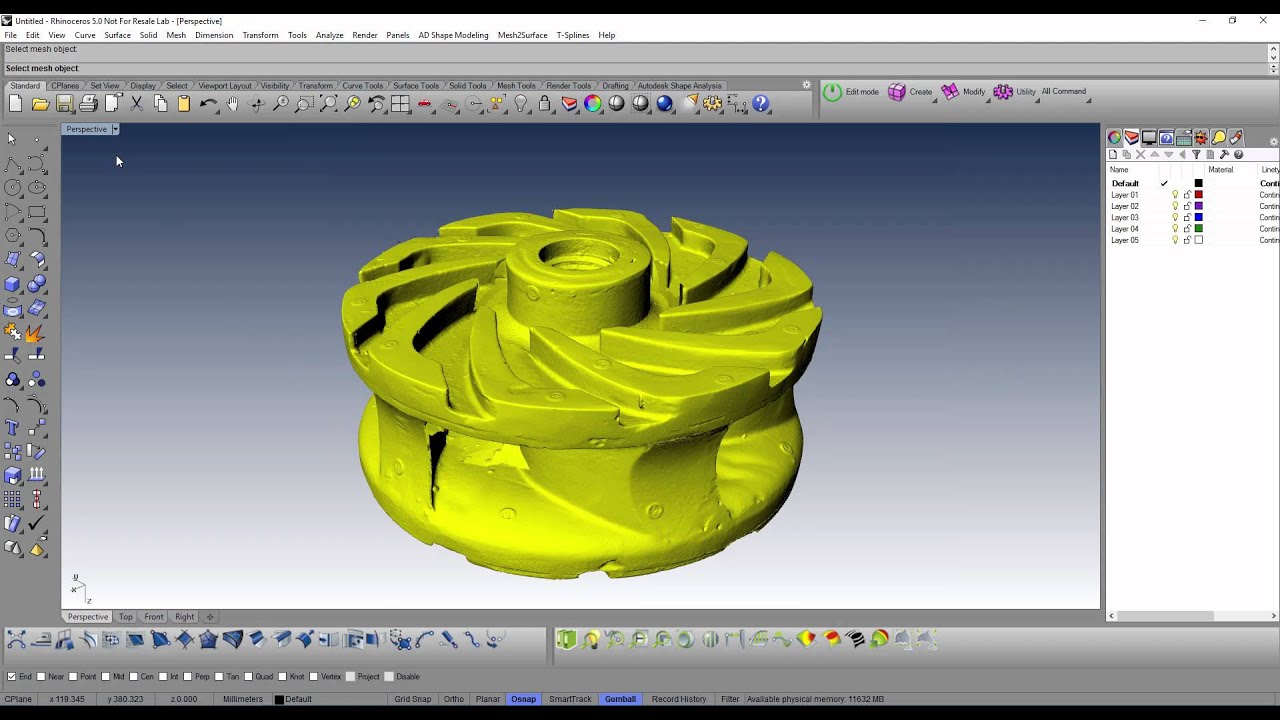Toggle the Osnap status button
The width and height of the screenshot is (1280, 720).
tap(523, 699)
